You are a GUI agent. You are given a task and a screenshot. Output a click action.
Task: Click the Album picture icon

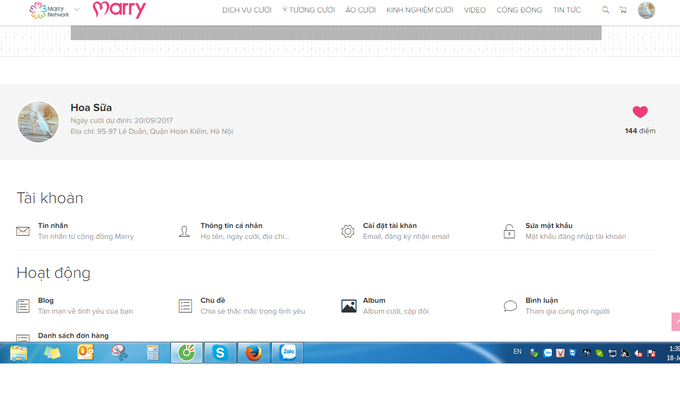348,306
